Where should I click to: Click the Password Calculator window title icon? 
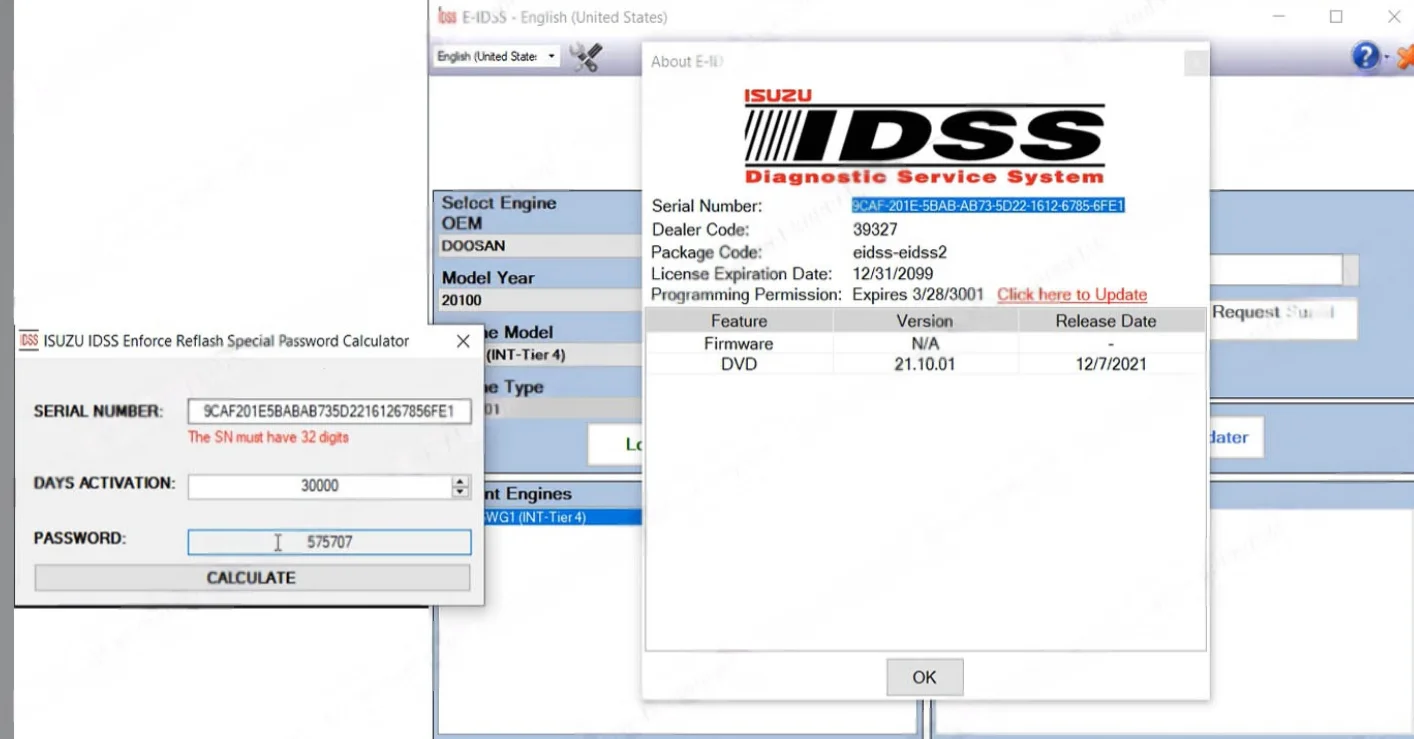coord(29,341)
